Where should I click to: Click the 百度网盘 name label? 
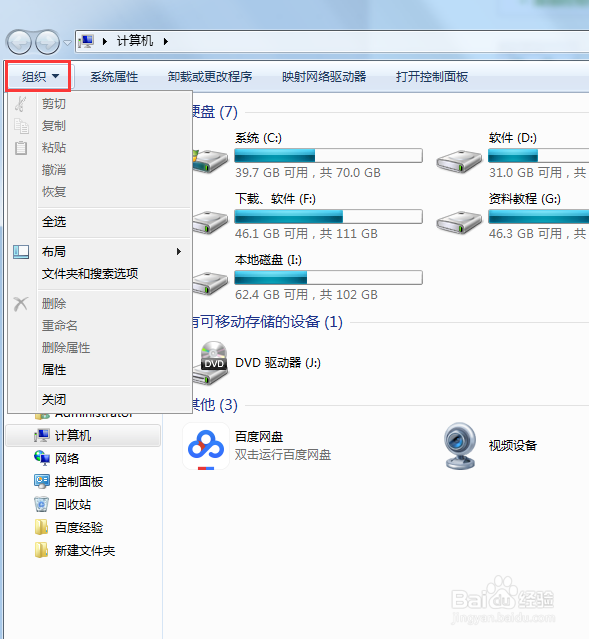click(259, 437)
